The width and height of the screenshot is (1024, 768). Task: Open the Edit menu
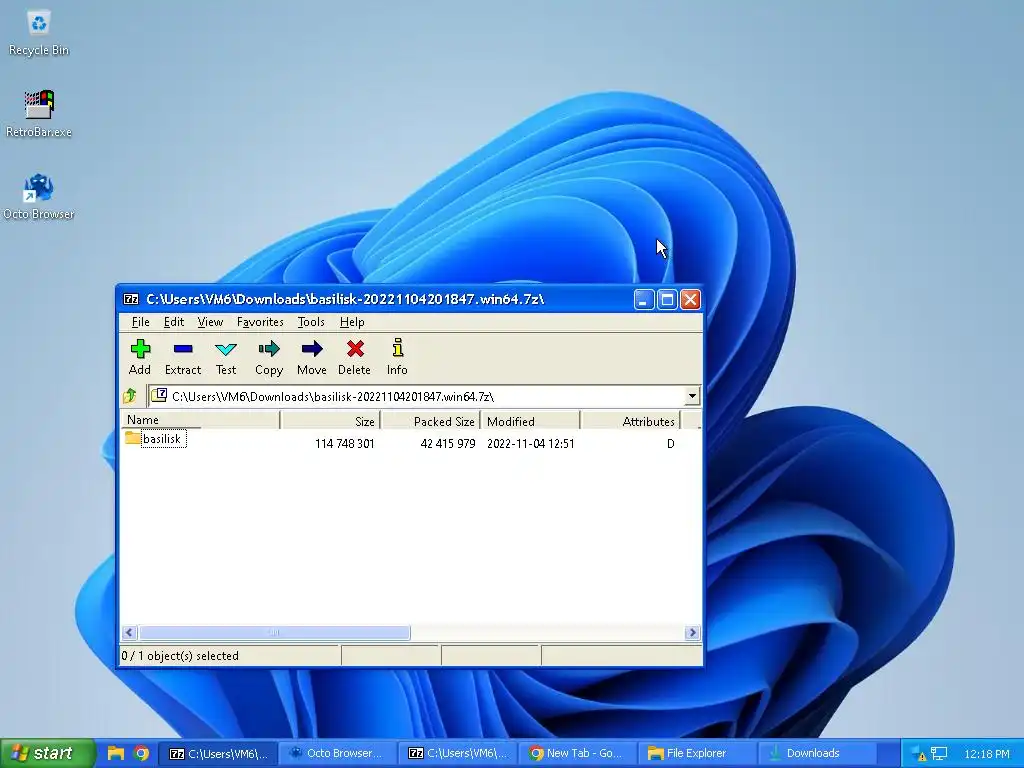174,322
